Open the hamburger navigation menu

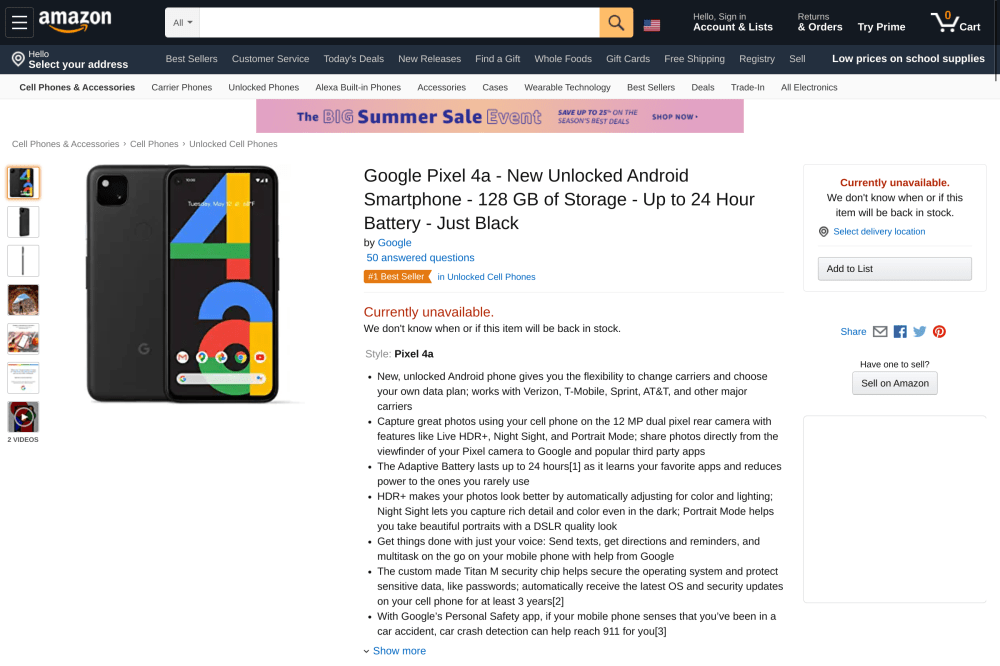[x=20, y=22]
